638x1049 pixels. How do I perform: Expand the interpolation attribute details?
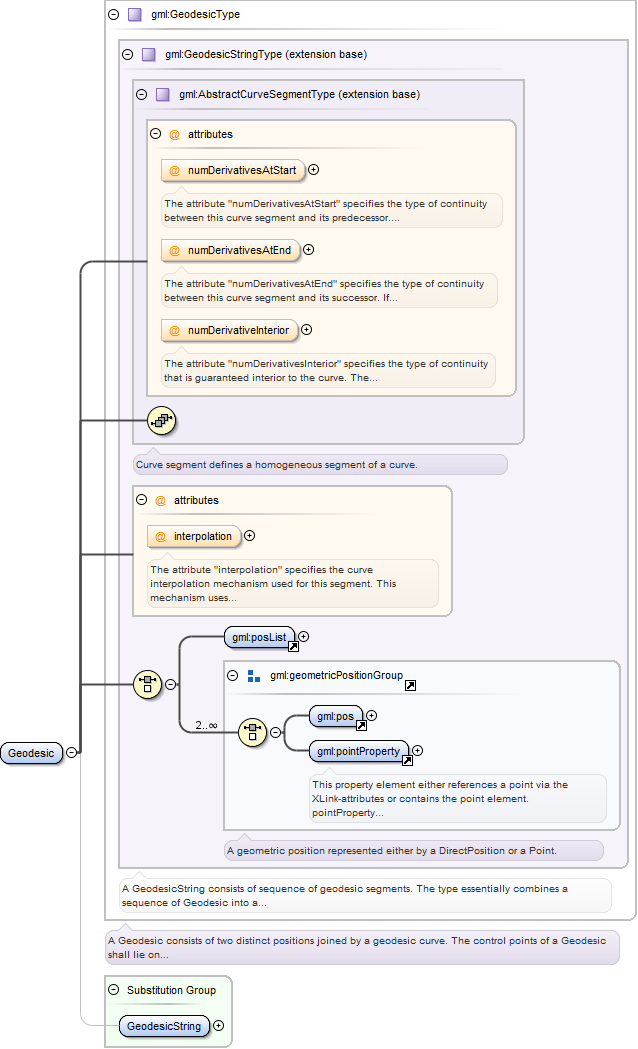pyautogui.click(x=249, y=535)
